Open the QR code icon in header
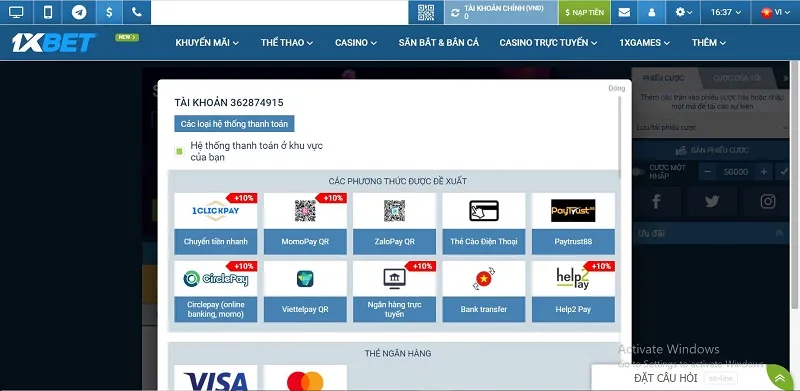 (x=426, y=12)
